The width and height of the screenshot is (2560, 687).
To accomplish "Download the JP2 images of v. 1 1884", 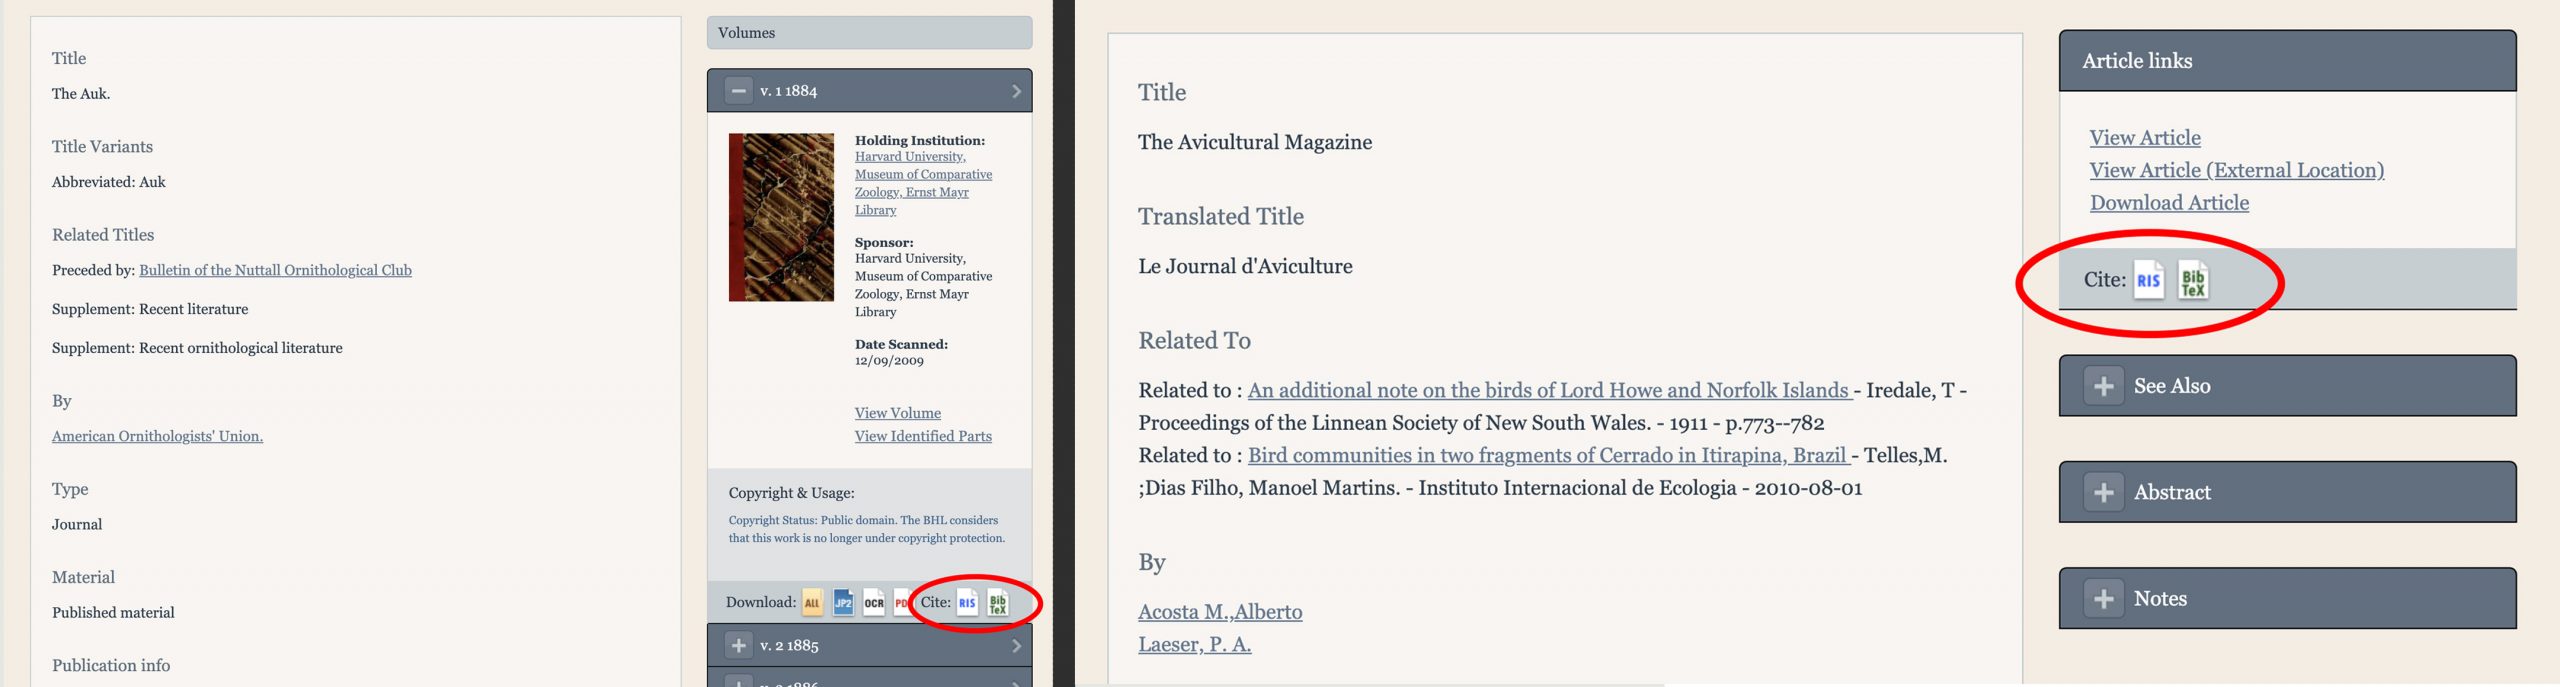I will tap(843, 602).
